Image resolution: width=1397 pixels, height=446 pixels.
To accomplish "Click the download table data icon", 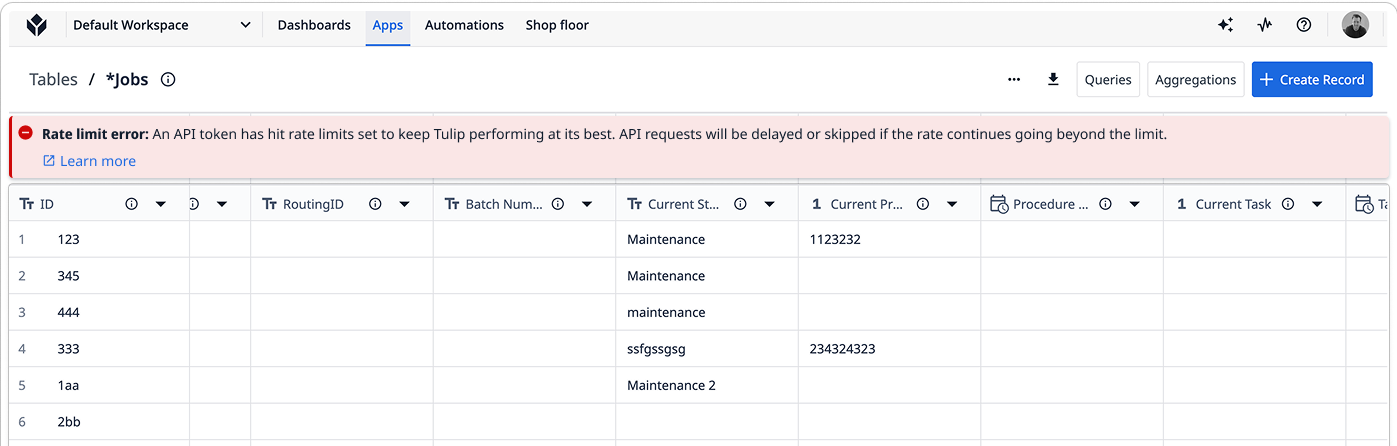I will click(x=1053, y=79).
